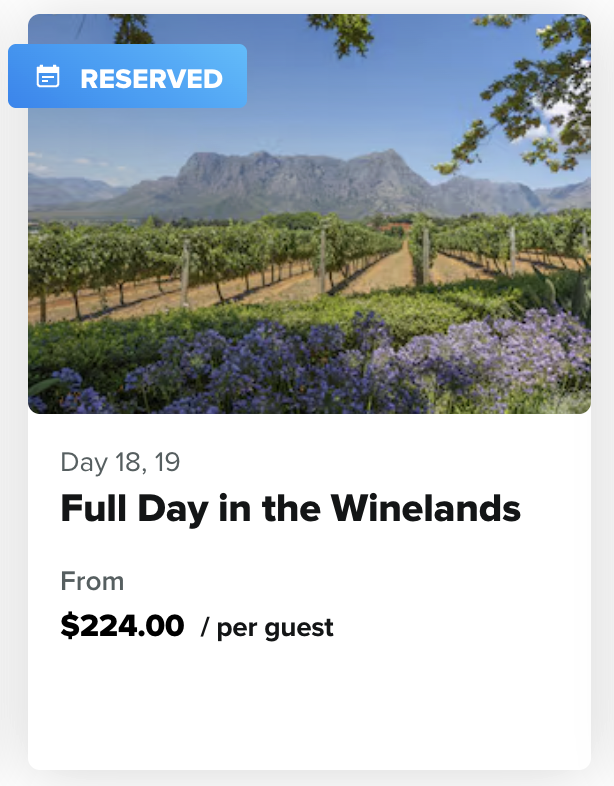
Task: Click the word RESERVED beside the calendar icon
Action: pyautogui.click(x=151, y=77)
